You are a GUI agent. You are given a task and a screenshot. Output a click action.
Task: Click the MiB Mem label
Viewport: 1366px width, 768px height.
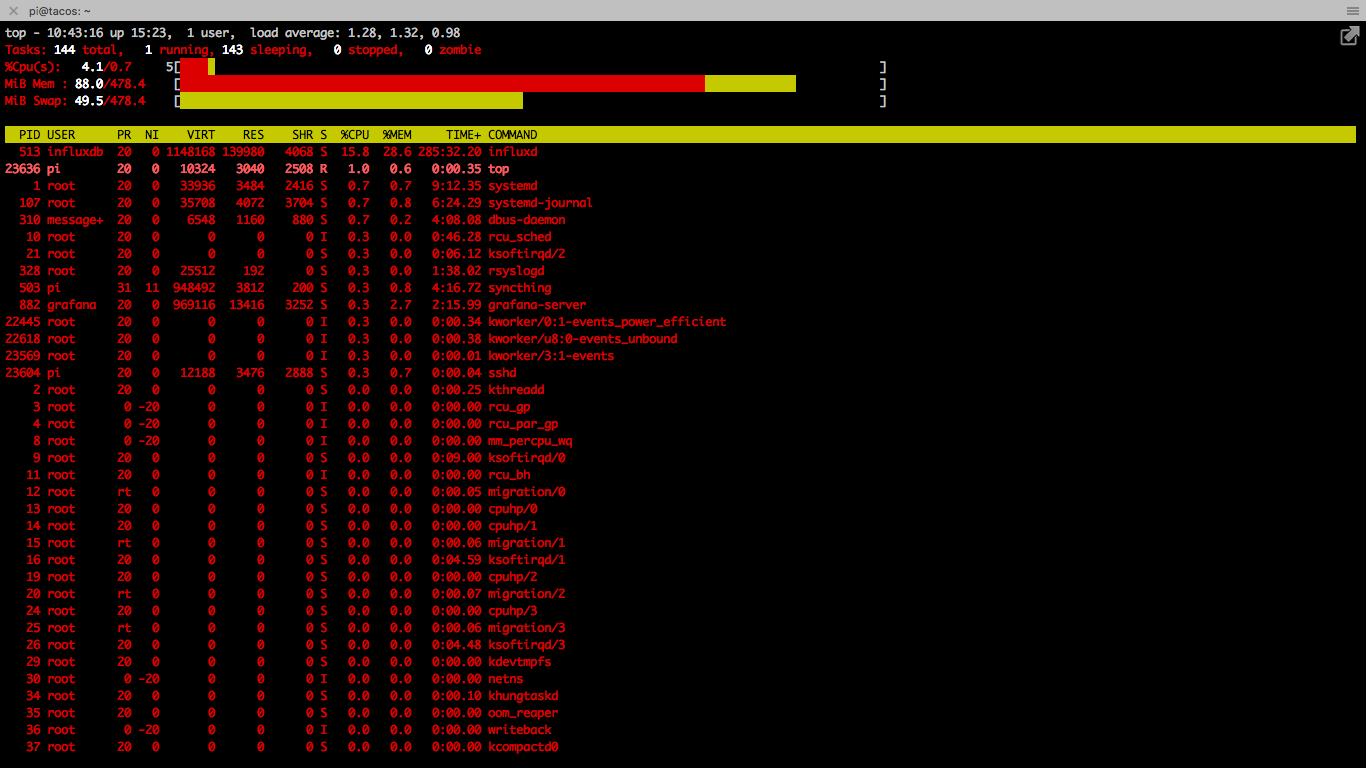[37, 84]
